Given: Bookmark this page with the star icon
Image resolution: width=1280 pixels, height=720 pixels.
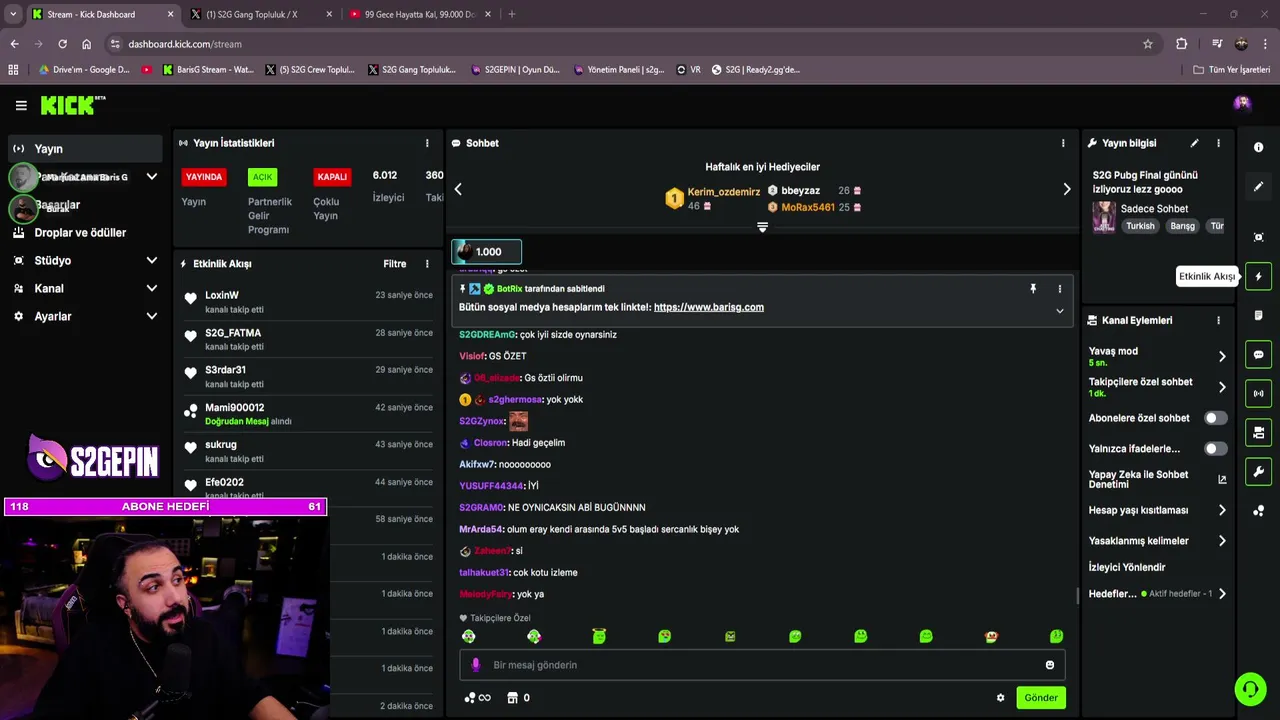Looking at the screenshot, I should pos(1148,44).
